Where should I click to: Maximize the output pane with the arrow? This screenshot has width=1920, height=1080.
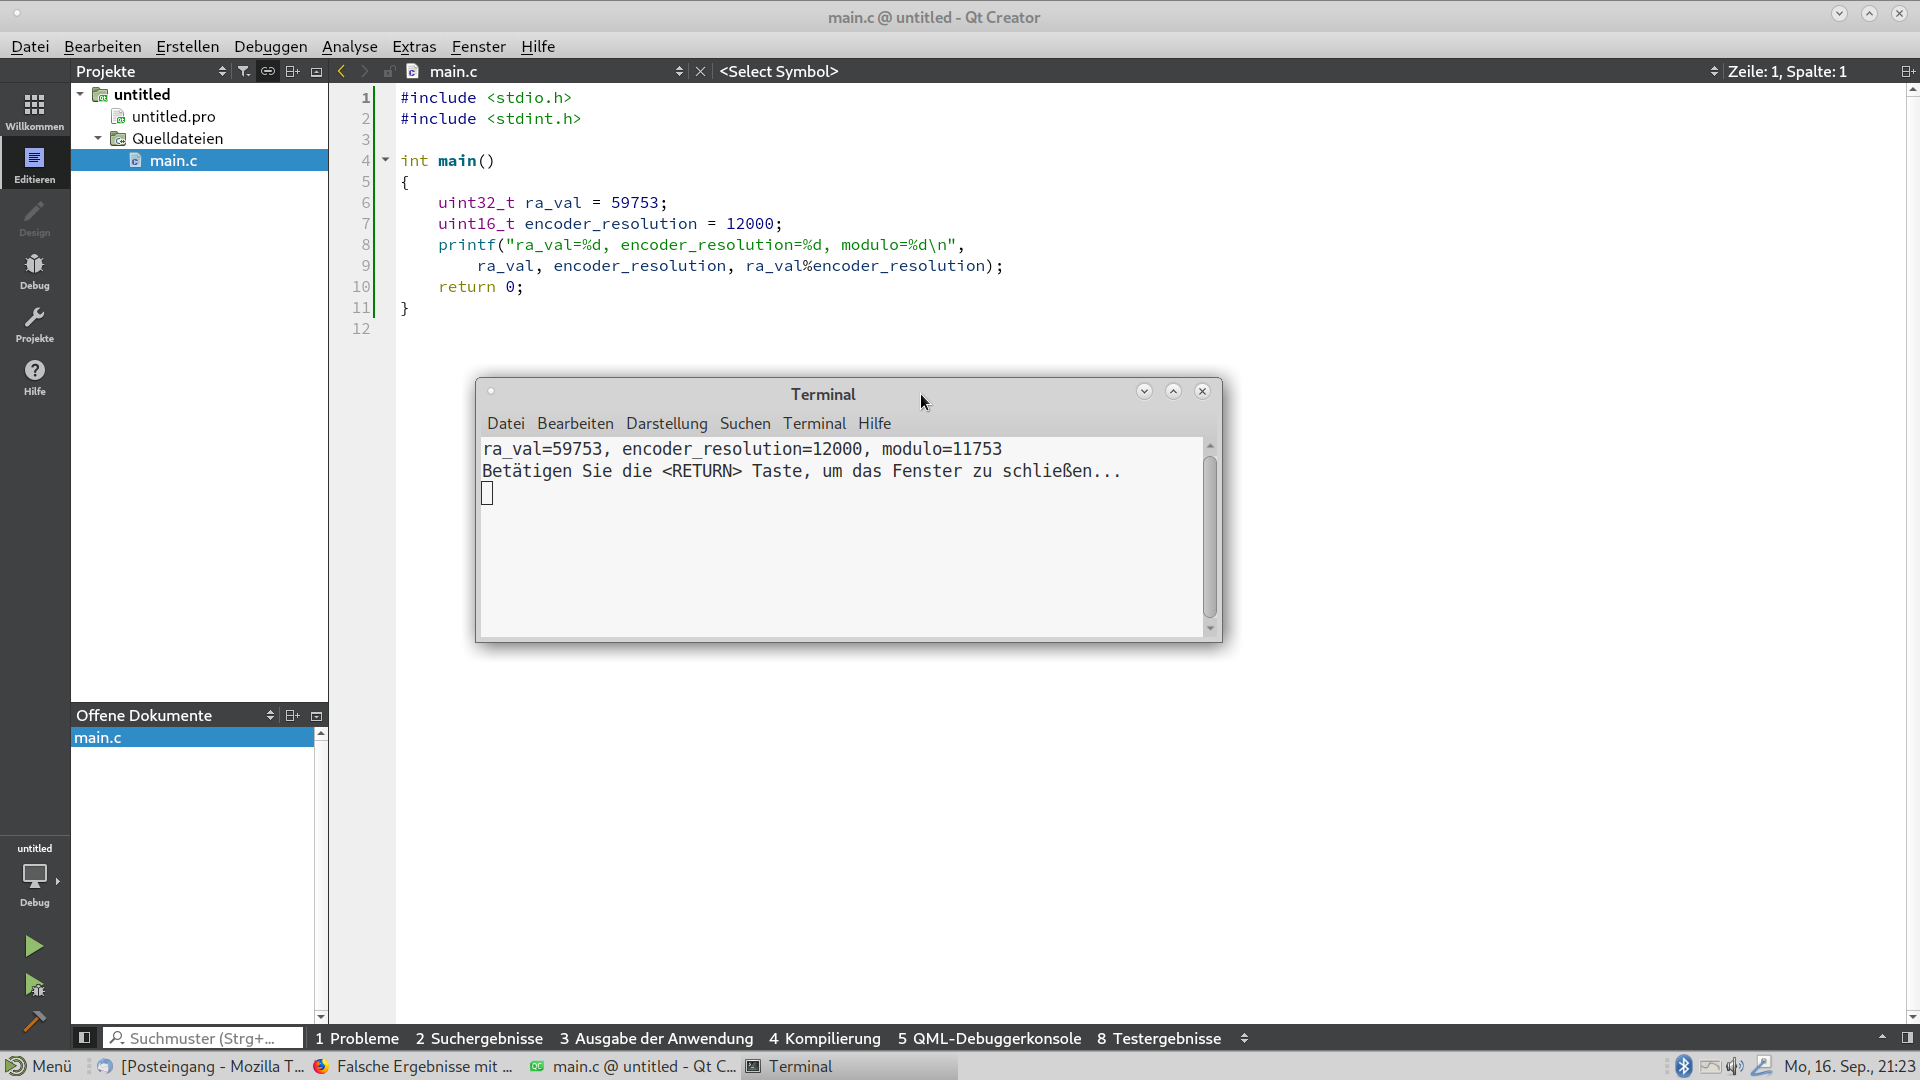(1882, 1038)
